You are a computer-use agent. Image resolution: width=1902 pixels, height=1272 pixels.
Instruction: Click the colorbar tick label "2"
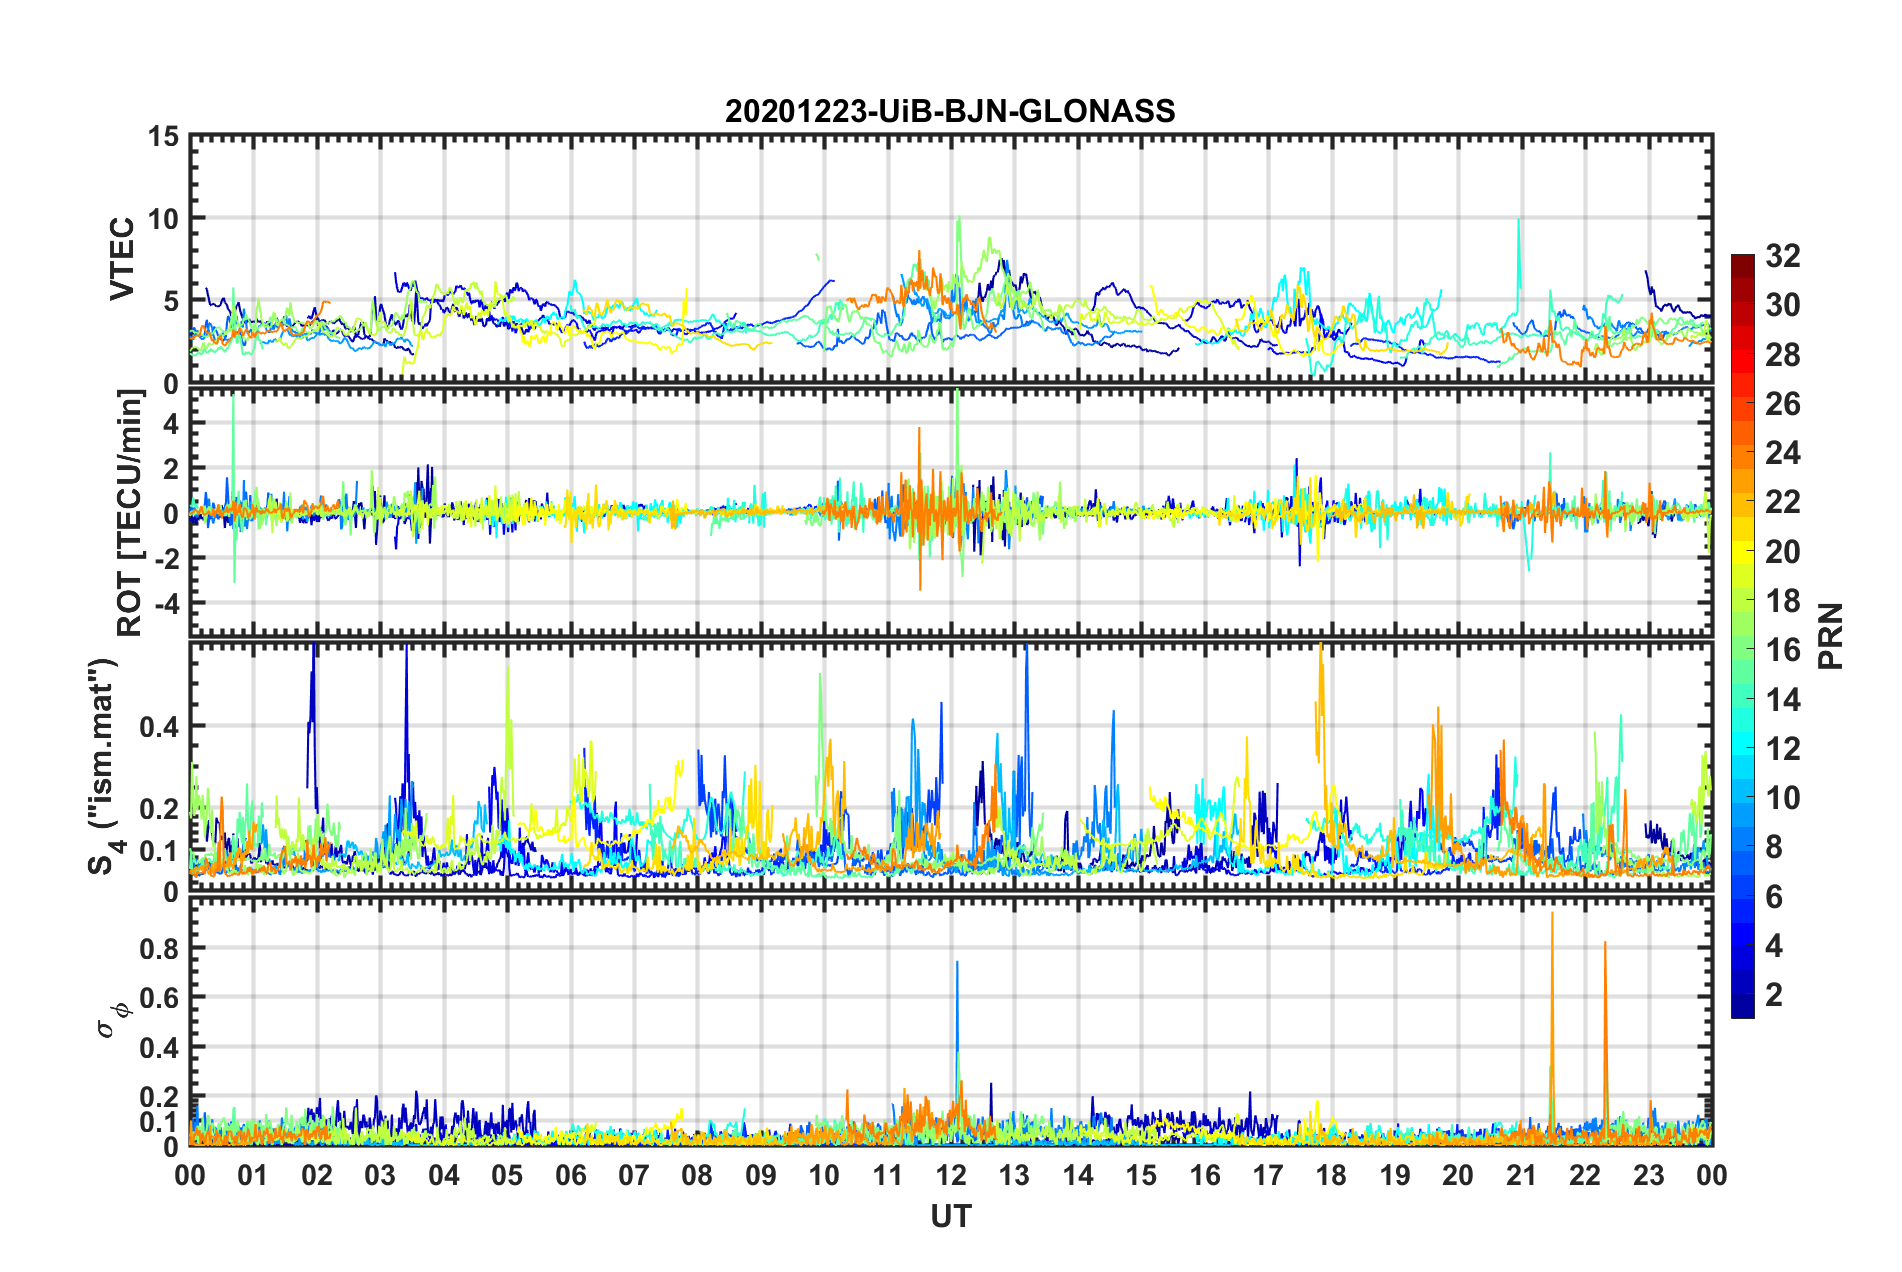point(1774,995)
